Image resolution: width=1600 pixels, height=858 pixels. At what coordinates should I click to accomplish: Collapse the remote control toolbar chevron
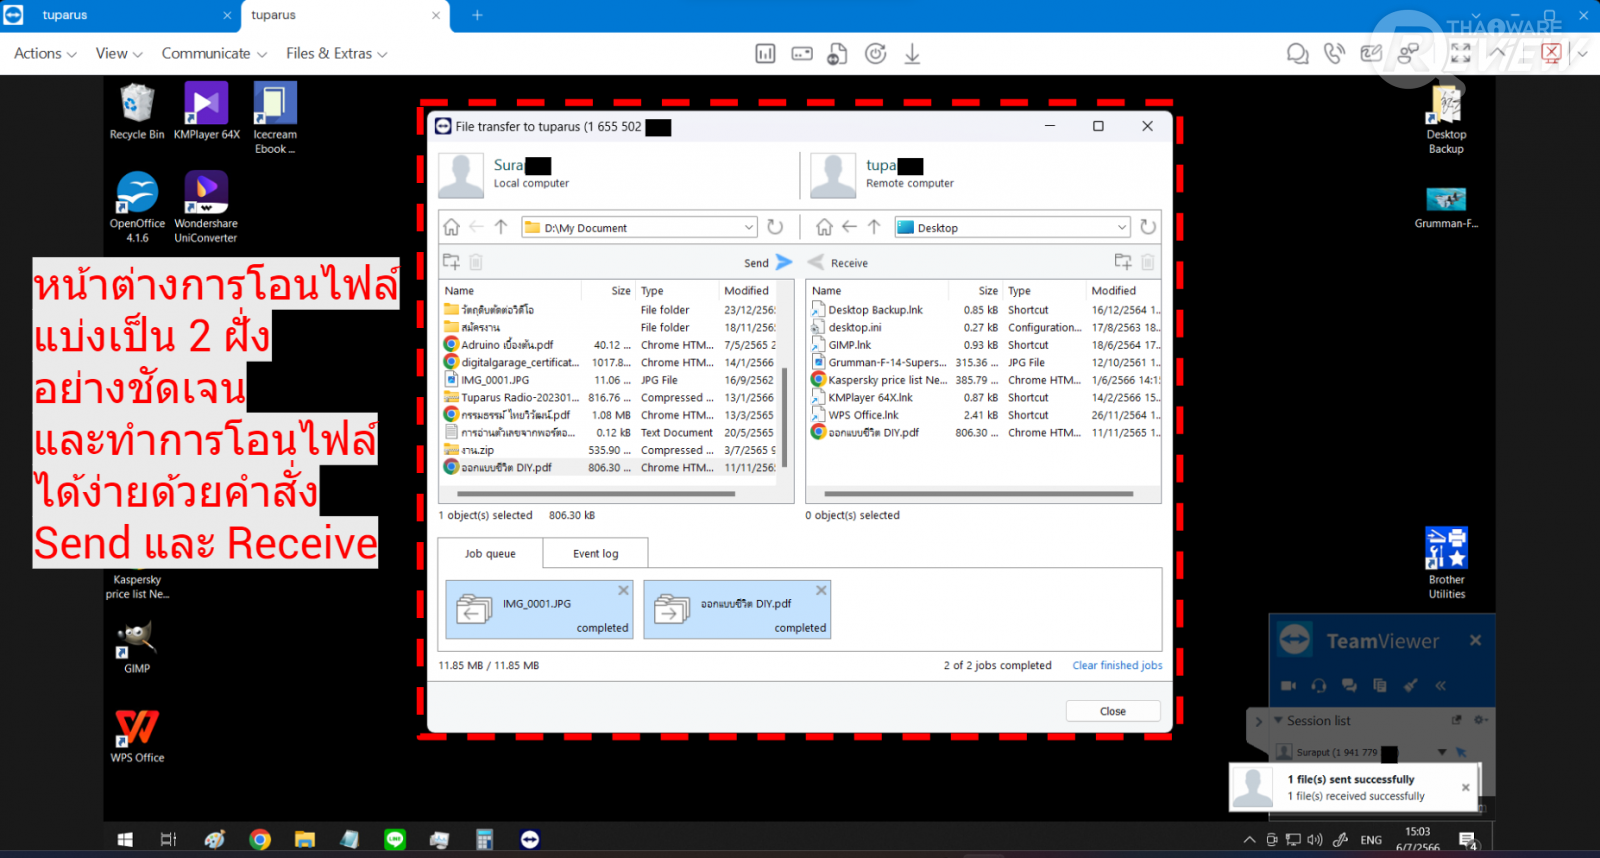[1497, 54]
